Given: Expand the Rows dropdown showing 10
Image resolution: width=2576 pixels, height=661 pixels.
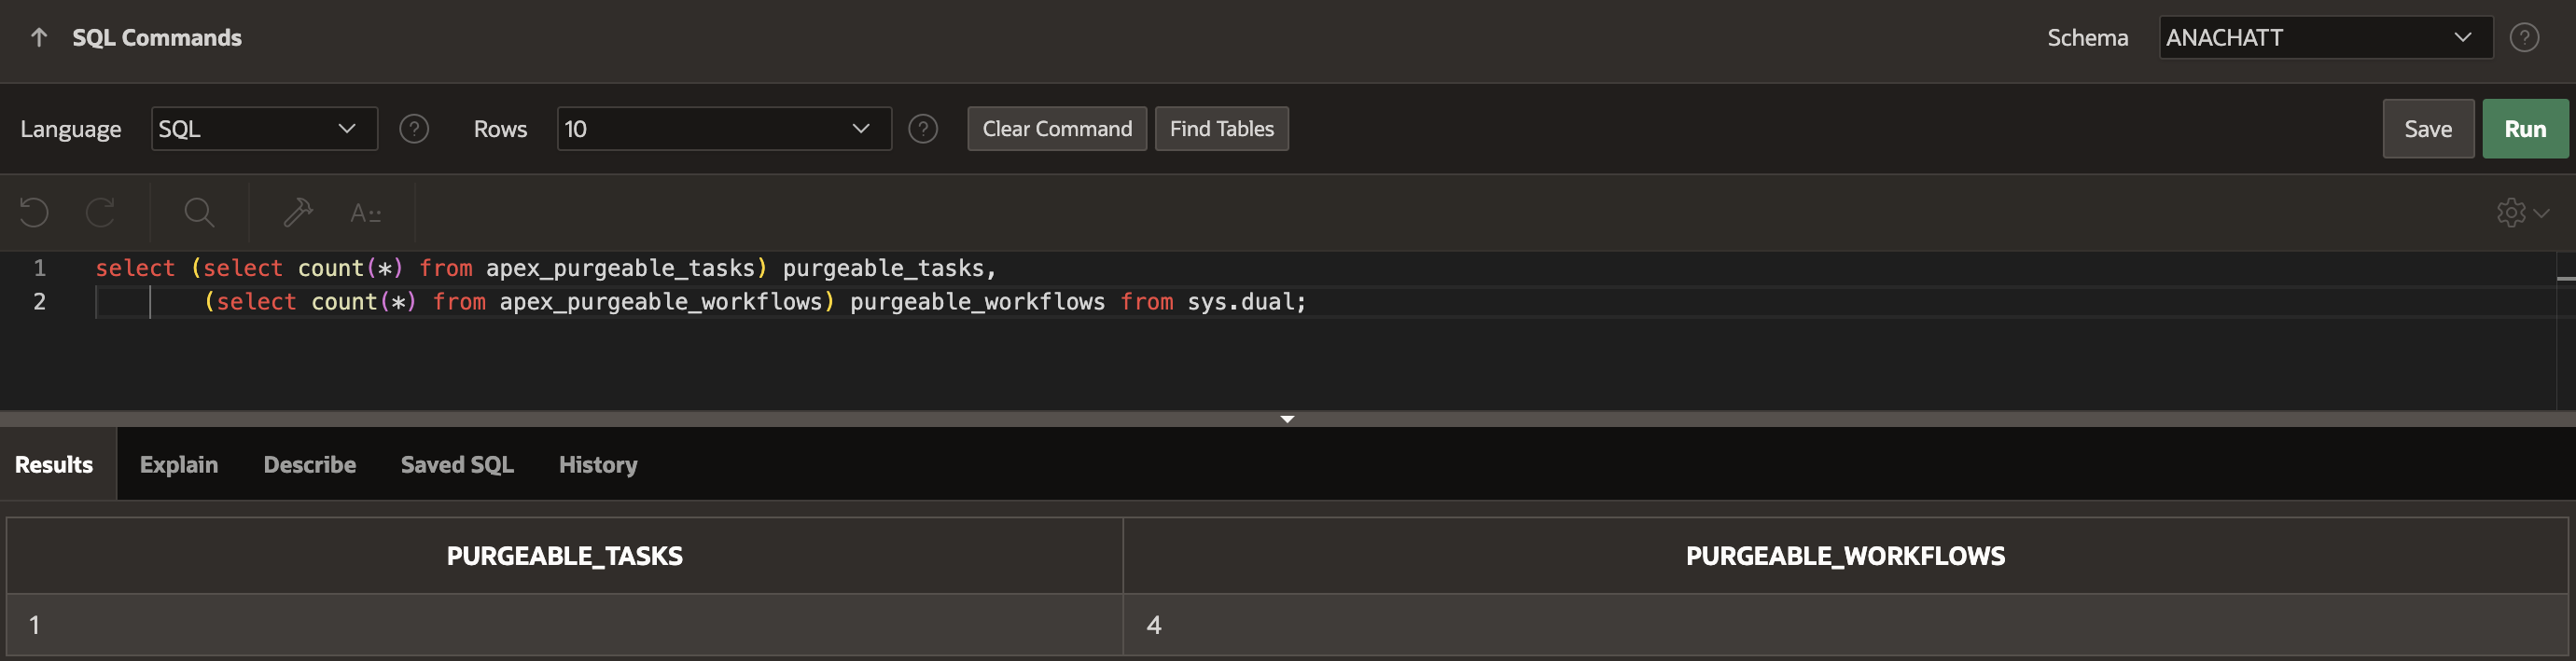Looking at the screenshot, I should point(723,129).
